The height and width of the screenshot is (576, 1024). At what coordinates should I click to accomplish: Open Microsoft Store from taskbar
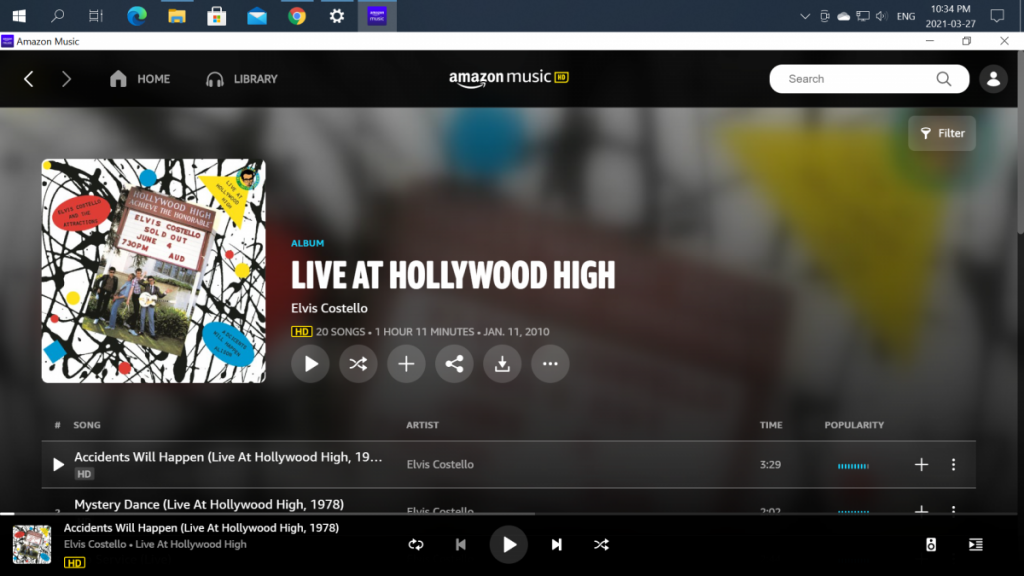[217, 16]
